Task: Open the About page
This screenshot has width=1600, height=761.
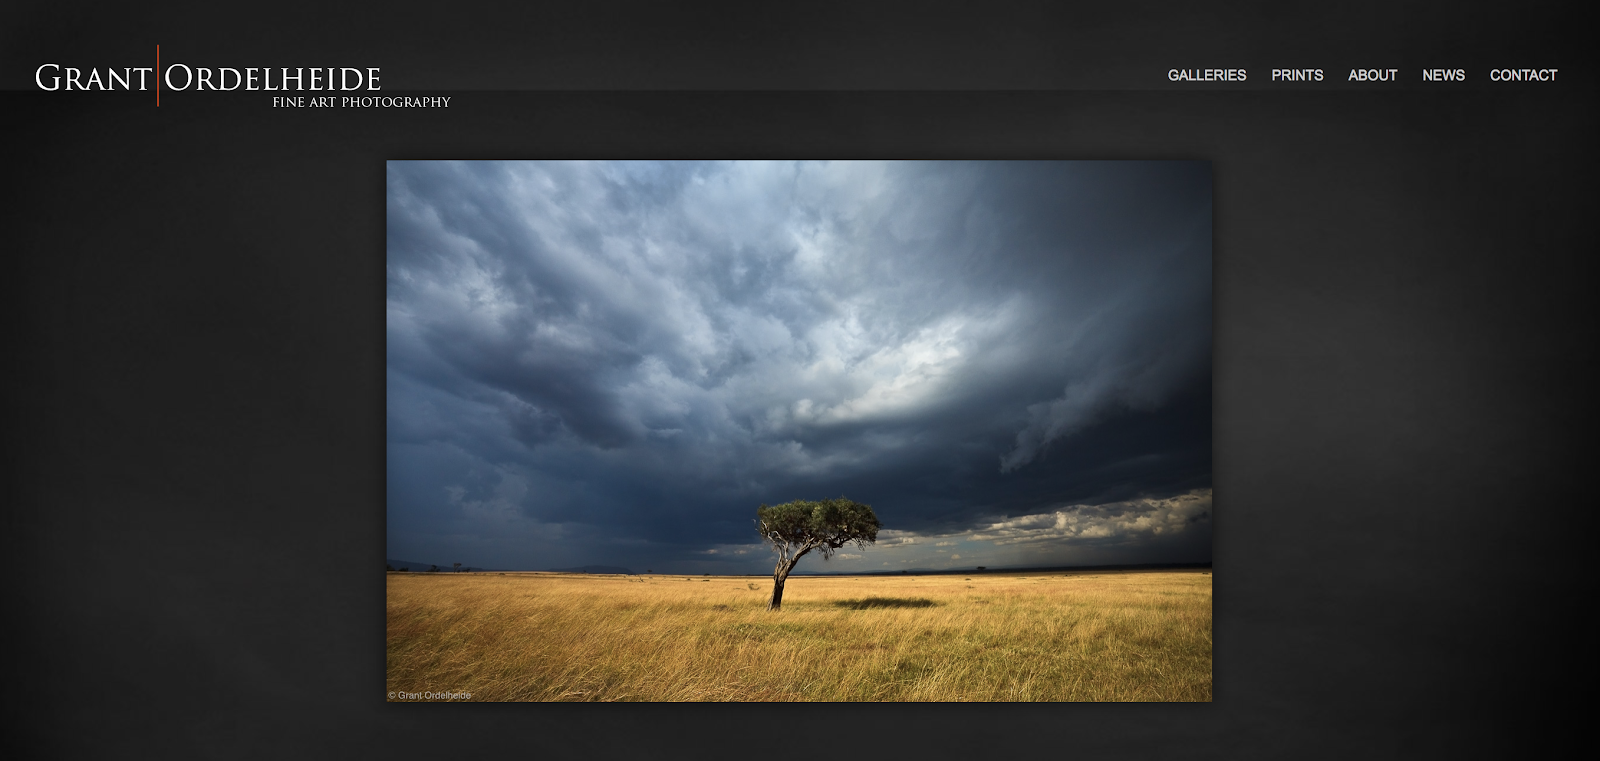Action: click(1372, 75)
